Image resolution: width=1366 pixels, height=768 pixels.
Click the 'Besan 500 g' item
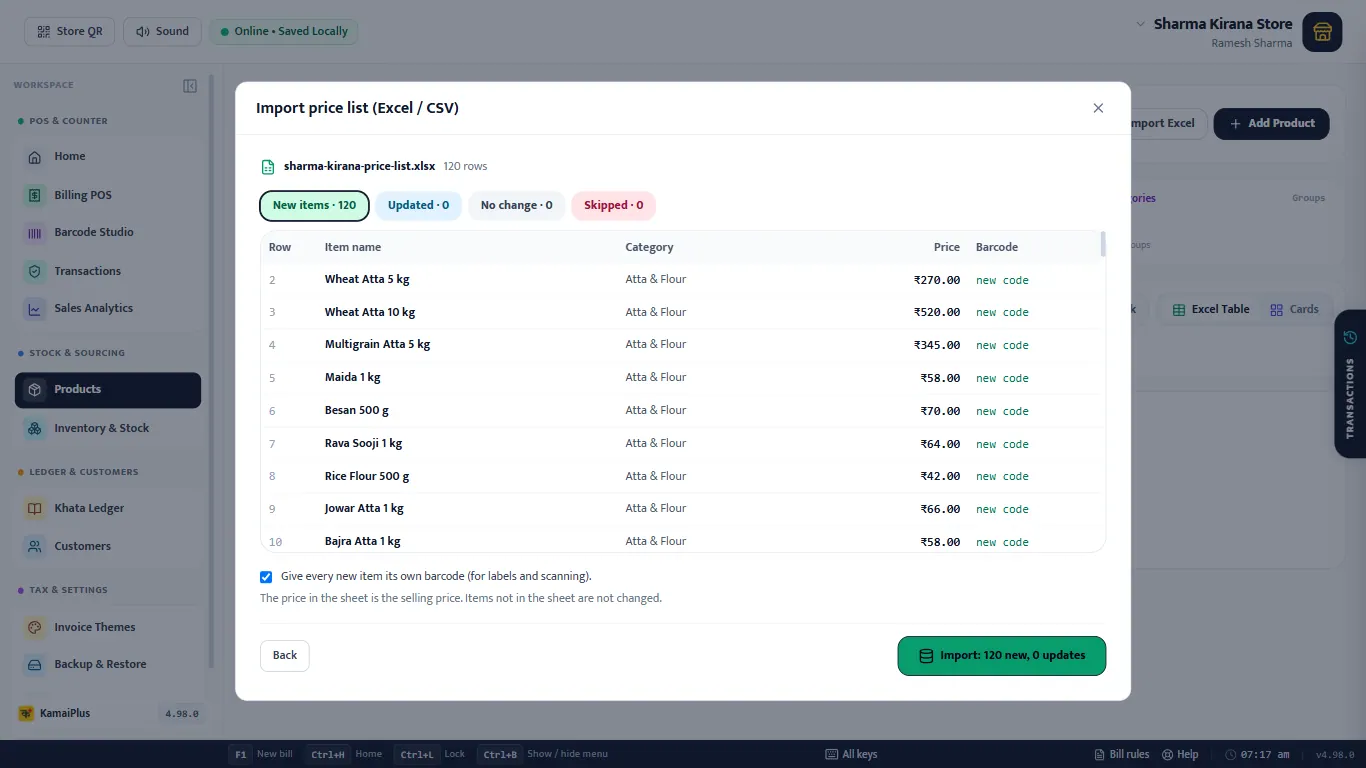point(357,411)
